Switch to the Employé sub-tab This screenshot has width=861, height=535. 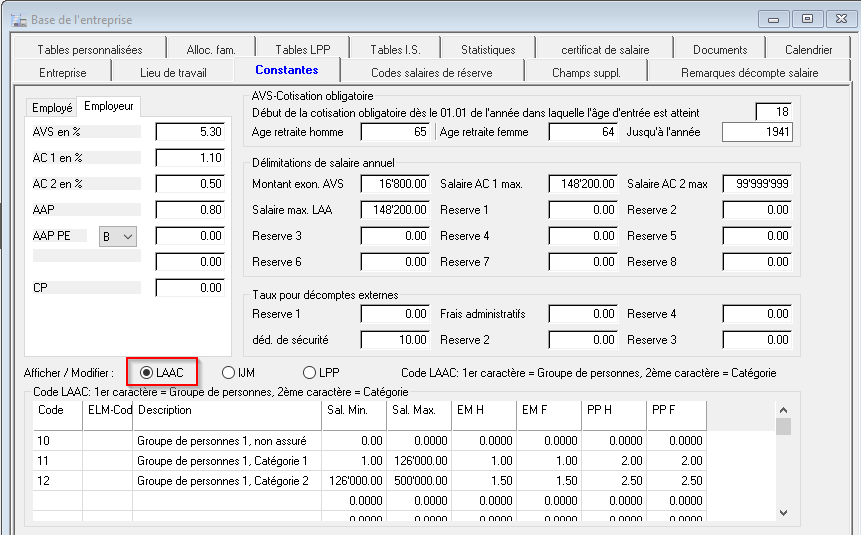[52, 108]
